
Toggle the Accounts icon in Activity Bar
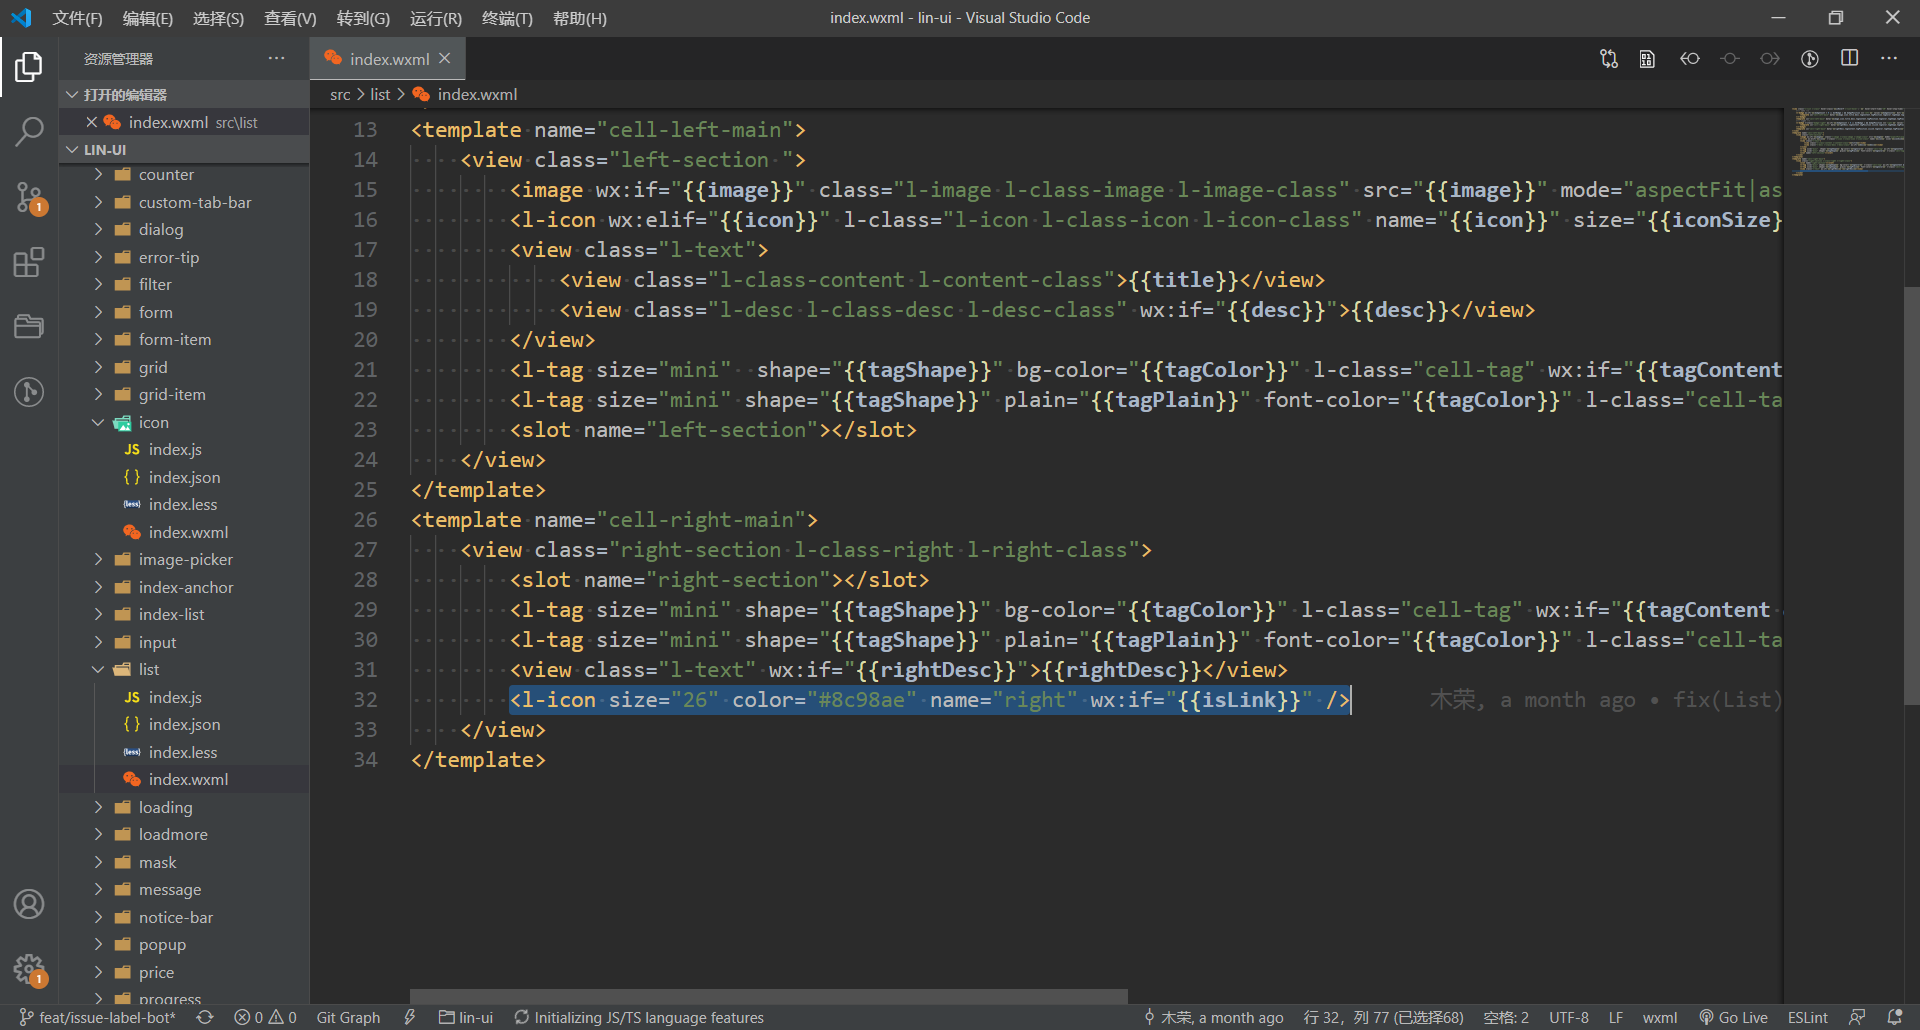(x=29, y=903)
